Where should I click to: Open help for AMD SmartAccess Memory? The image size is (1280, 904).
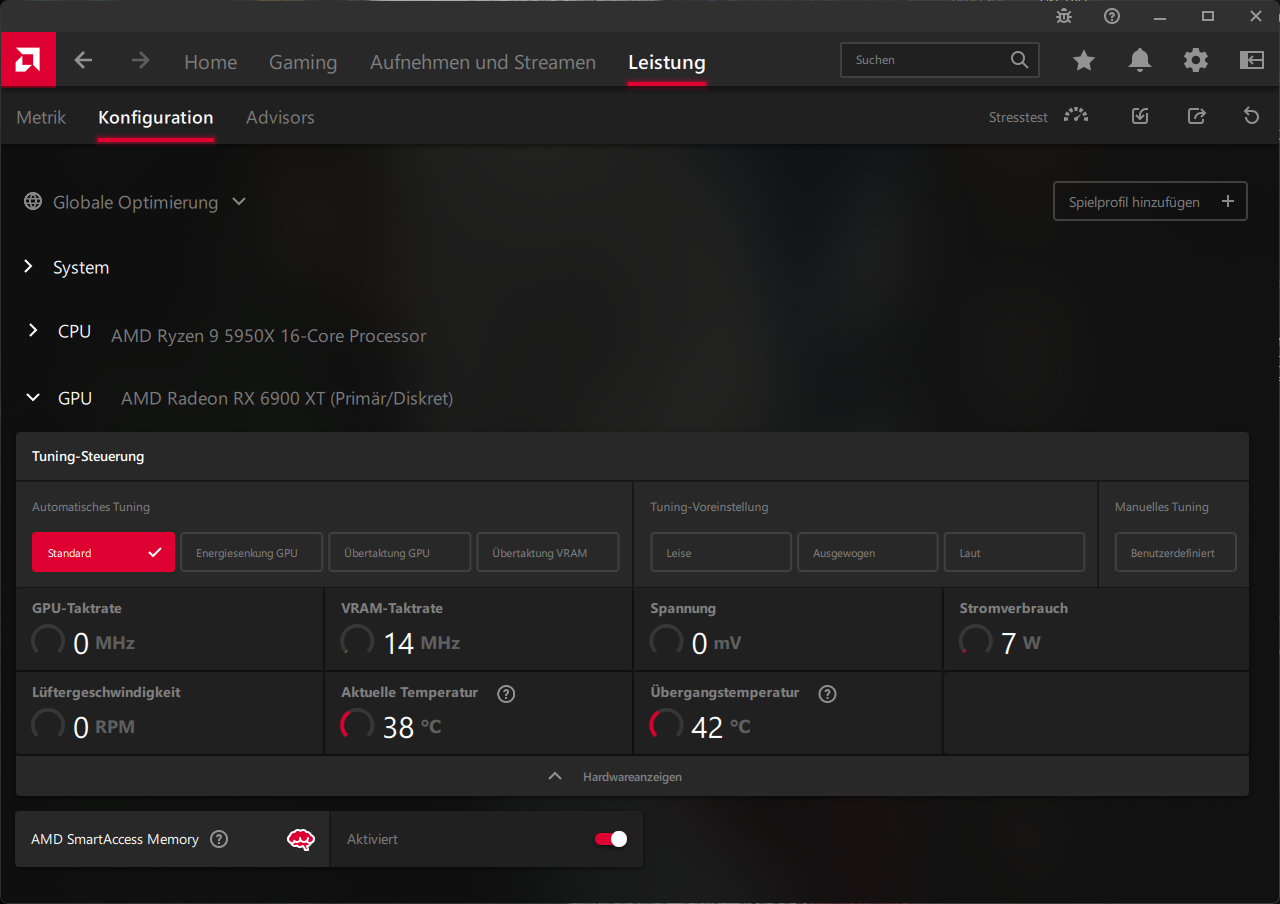tap(219, 839)
